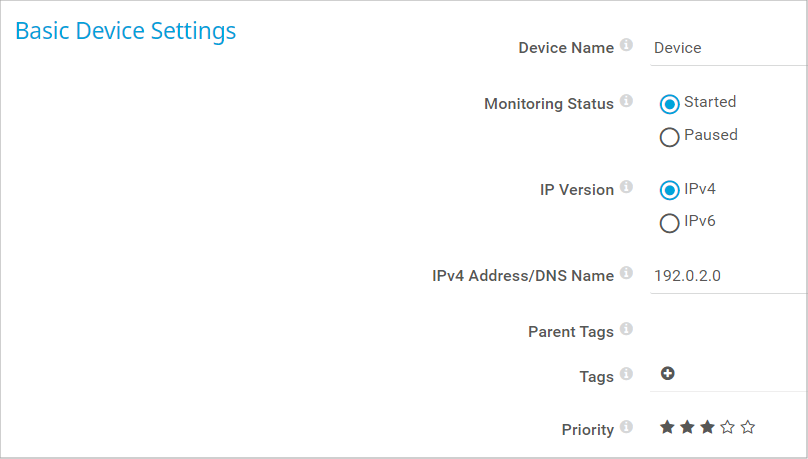Image resolution: width=808 pixels, height=459 pixels.
Task: Click the info icon beside Device Name
Action: point(626,45)
